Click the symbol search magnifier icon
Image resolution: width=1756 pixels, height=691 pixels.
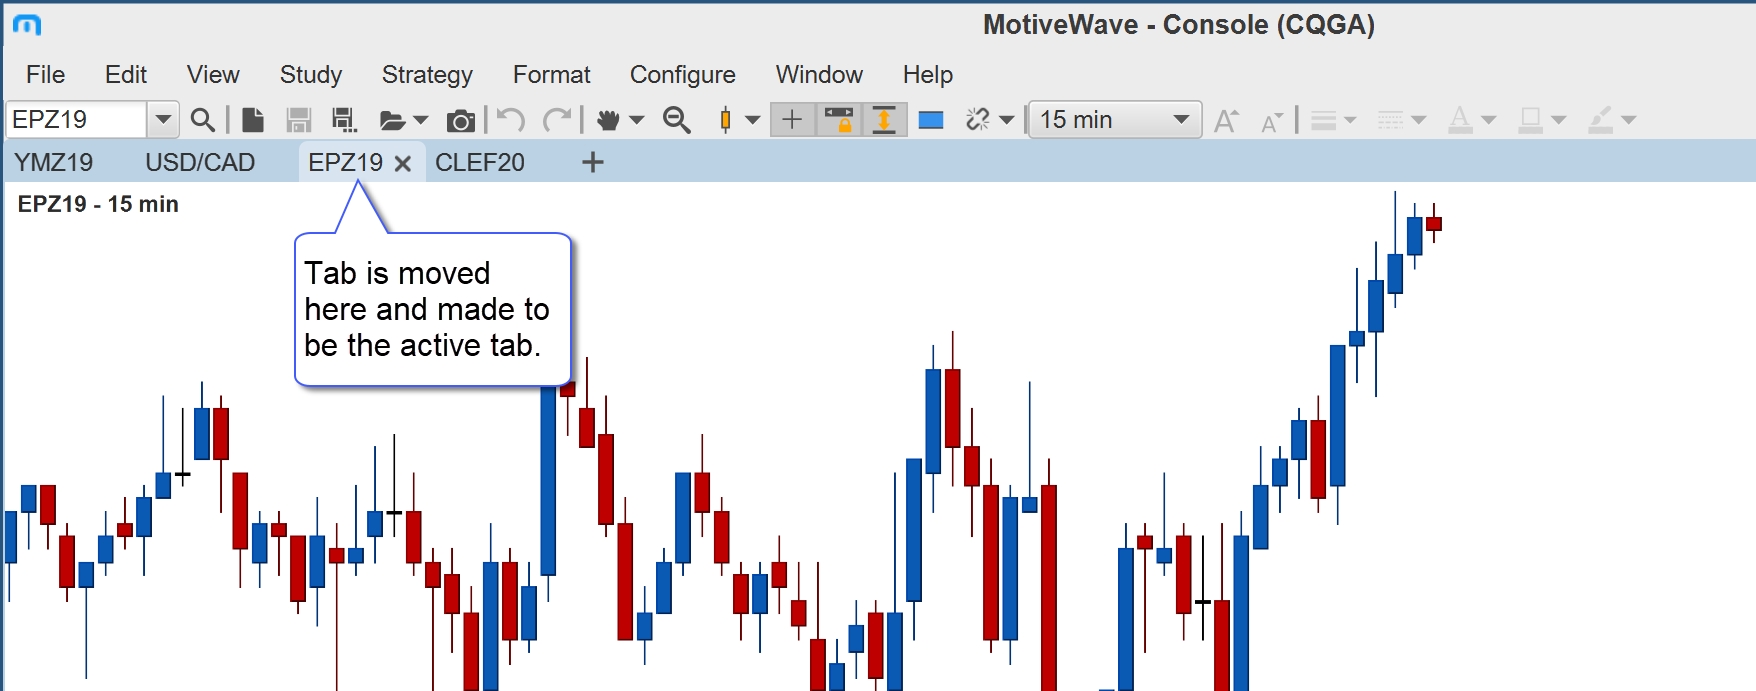[x=202, y=120]
